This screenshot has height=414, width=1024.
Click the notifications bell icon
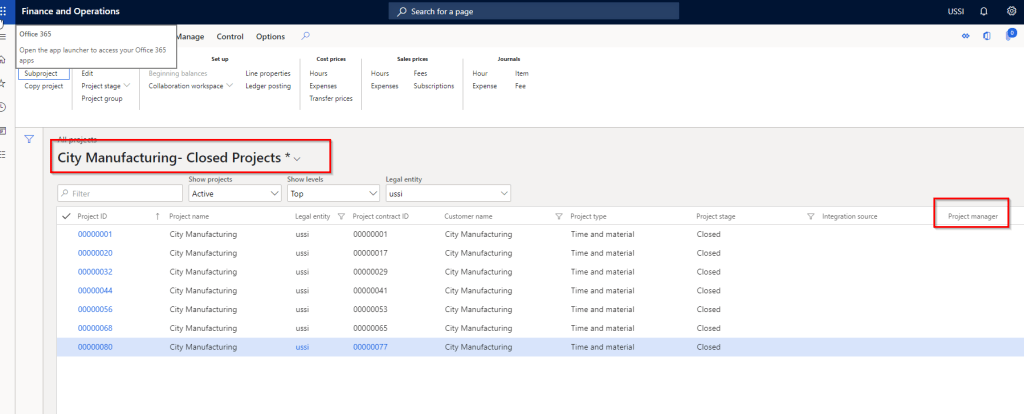point(983,11)
